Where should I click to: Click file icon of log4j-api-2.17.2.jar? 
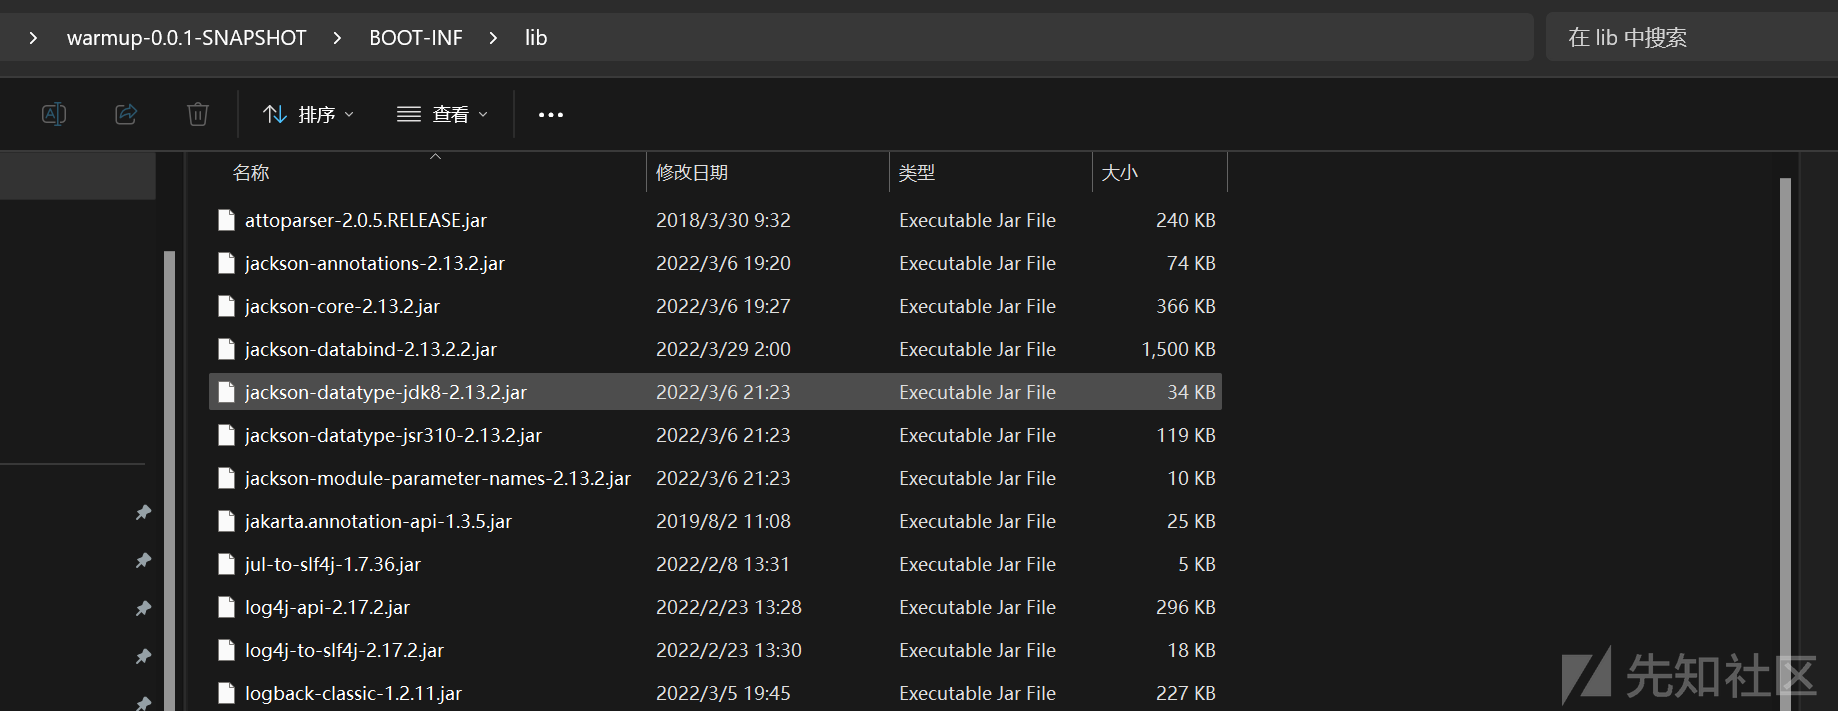pos(227,607)
